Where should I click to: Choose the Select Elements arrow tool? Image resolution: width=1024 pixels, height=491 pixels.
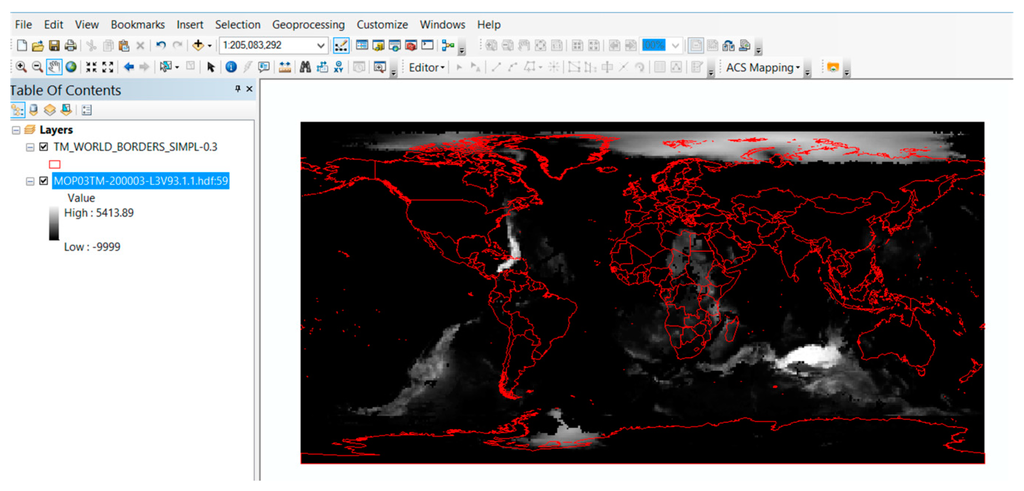point(211,67)
